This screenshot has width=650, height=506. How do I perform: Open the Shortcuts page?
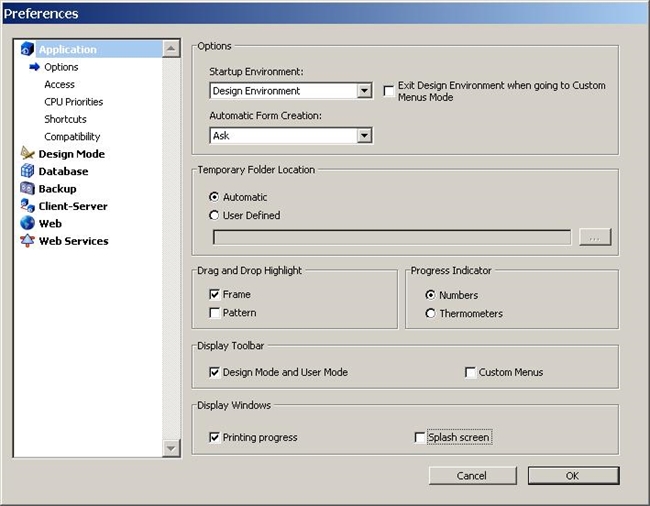point(65,119)
